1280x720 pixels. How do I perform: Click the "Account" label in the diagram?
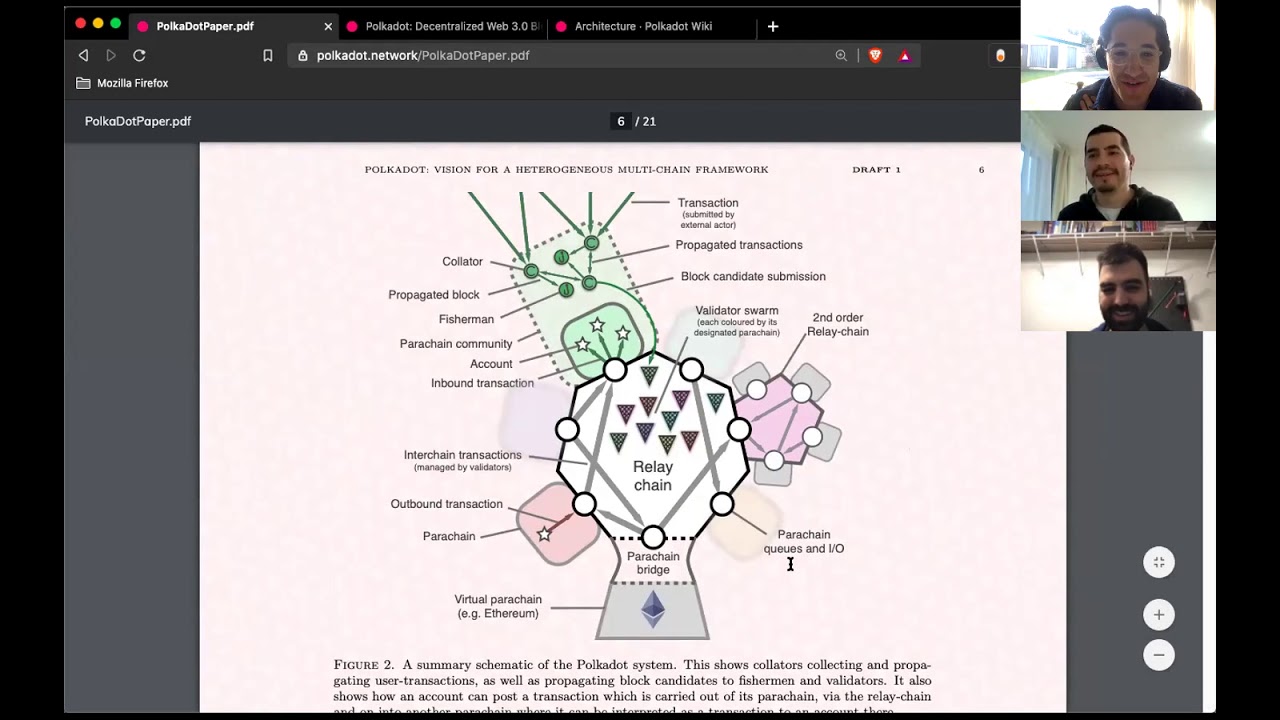(x=491, y=364)
